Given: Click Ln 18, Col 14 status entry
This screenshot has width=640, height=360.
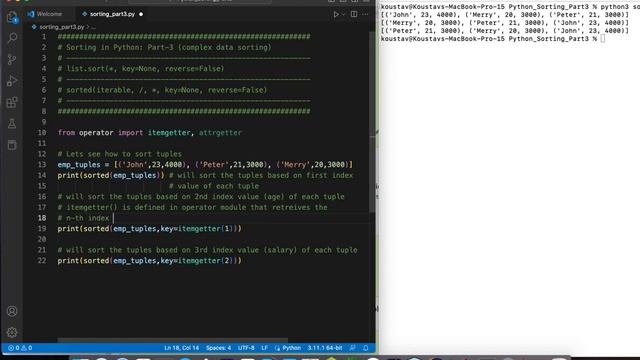Looking at the screenshot, I should coord(182,348).
